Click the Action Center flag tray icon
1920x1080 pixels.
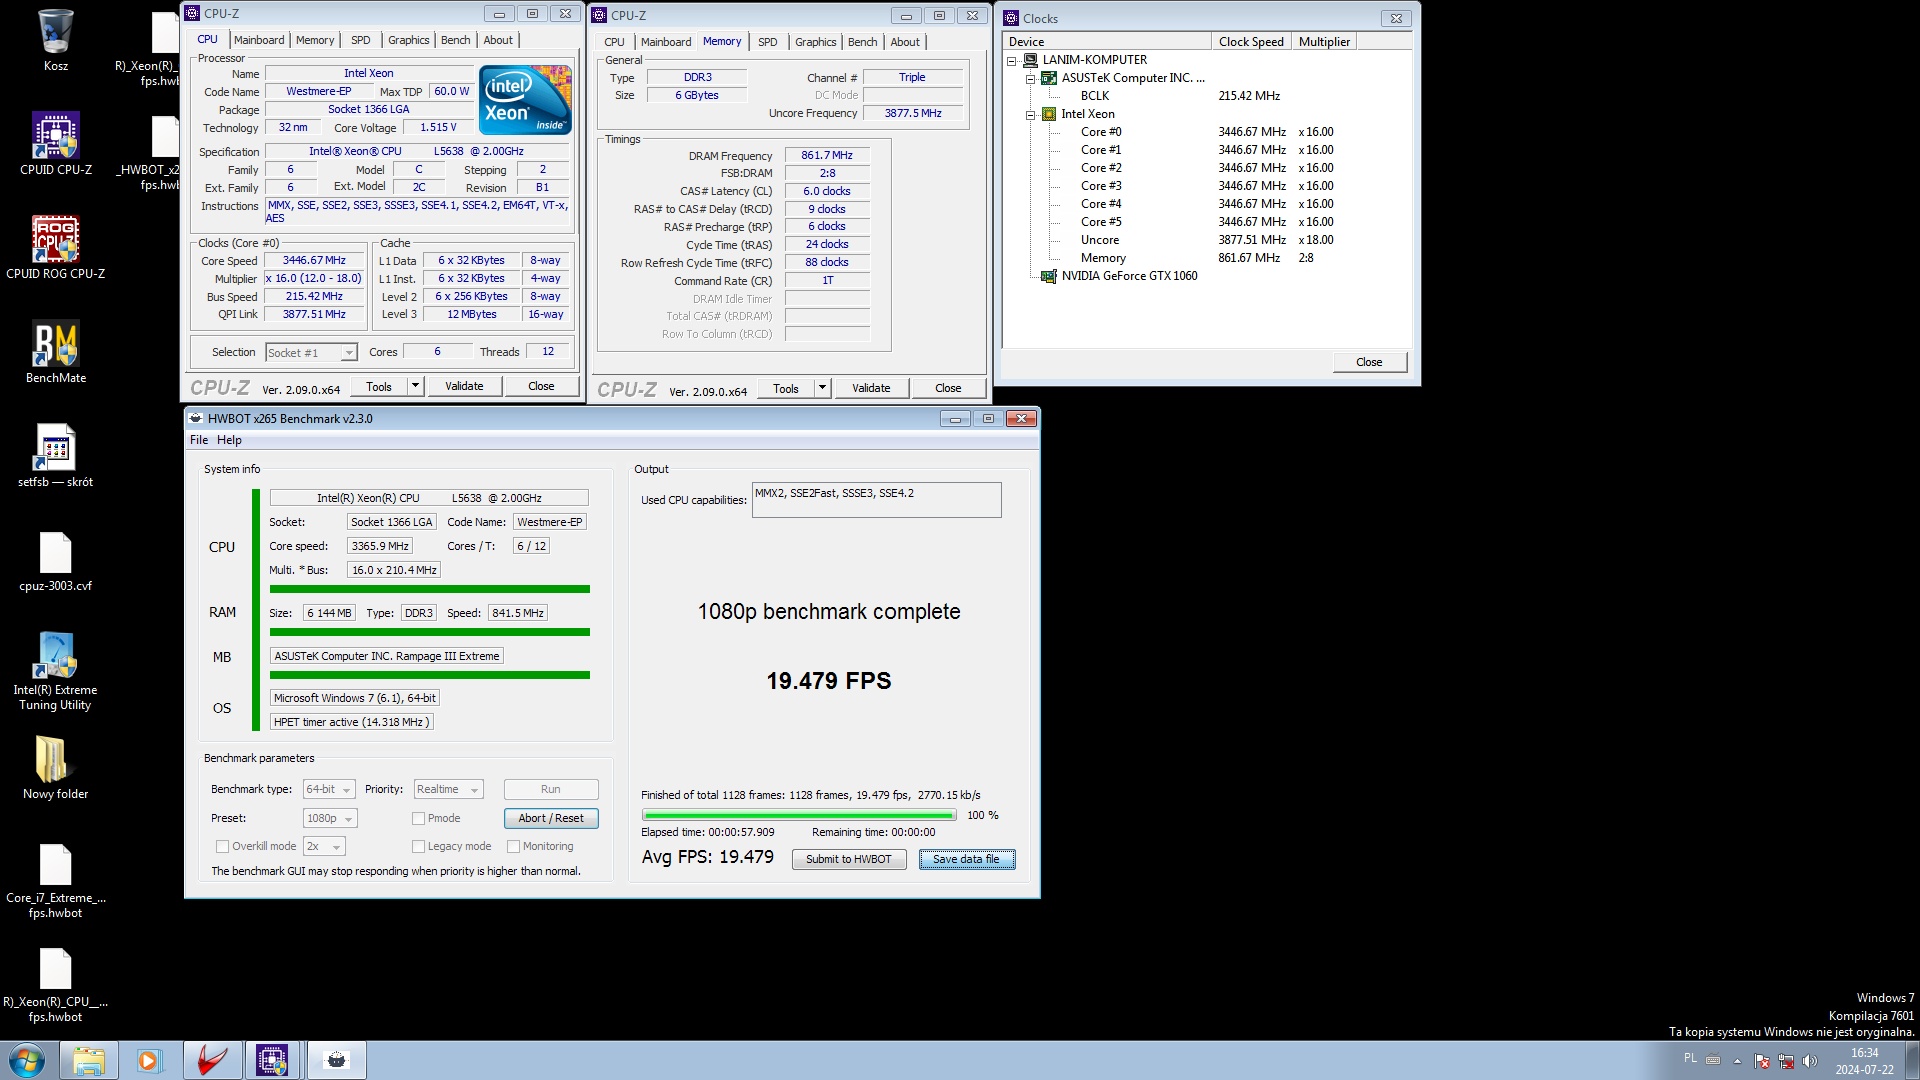pyautogui.click(x=1761, y=1061)
